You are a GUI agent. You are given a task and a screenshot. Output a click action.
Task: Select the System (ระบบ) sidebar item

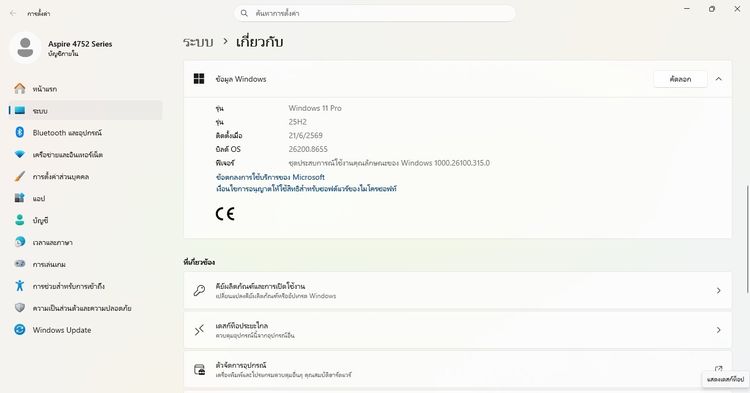tap(86, 110)
